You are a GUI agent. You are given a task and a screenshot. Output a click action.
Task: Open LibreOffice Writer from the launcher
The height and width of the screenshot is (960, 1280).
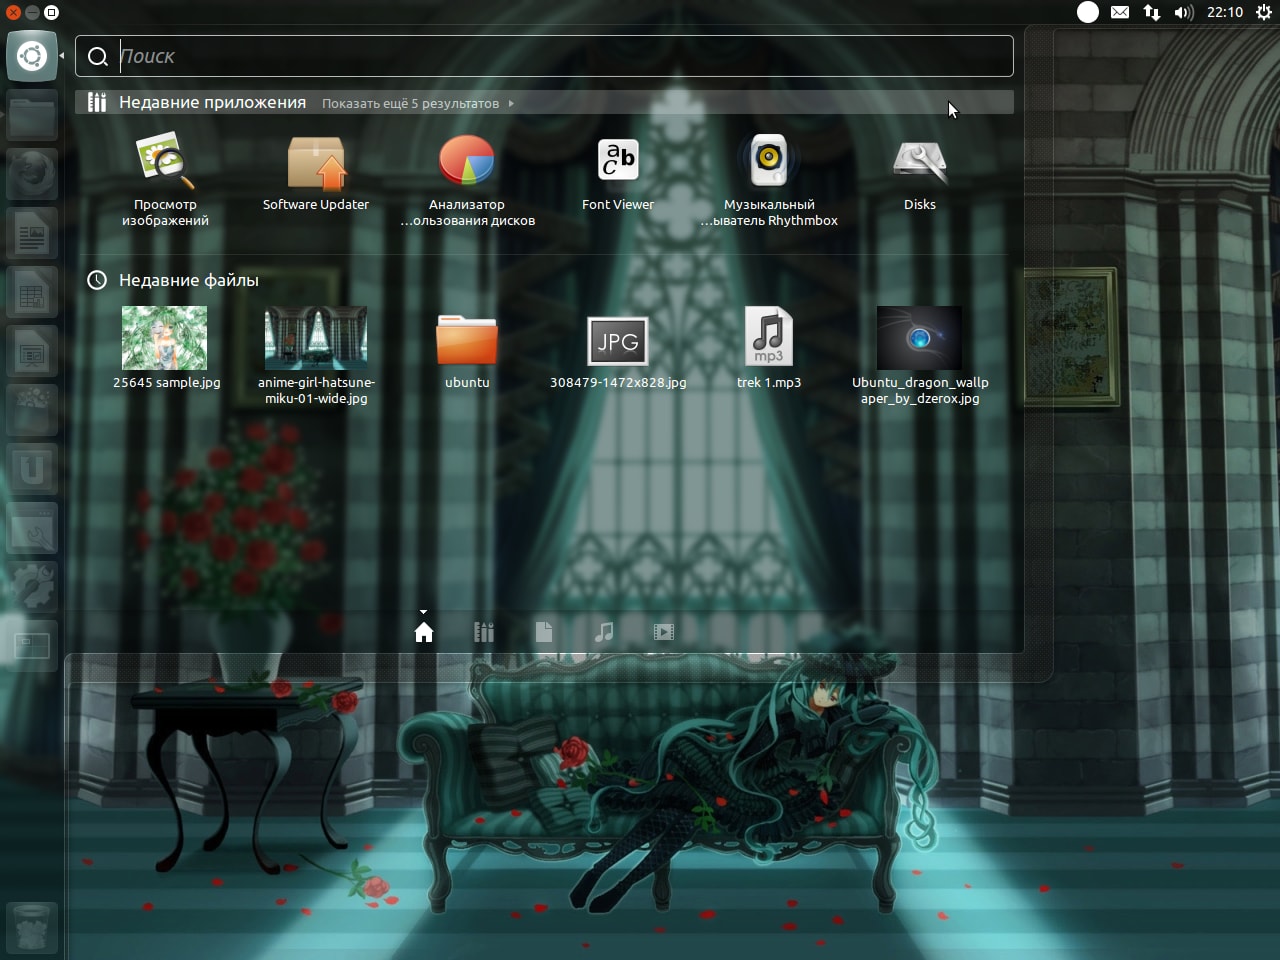click(x=32, y=234)
